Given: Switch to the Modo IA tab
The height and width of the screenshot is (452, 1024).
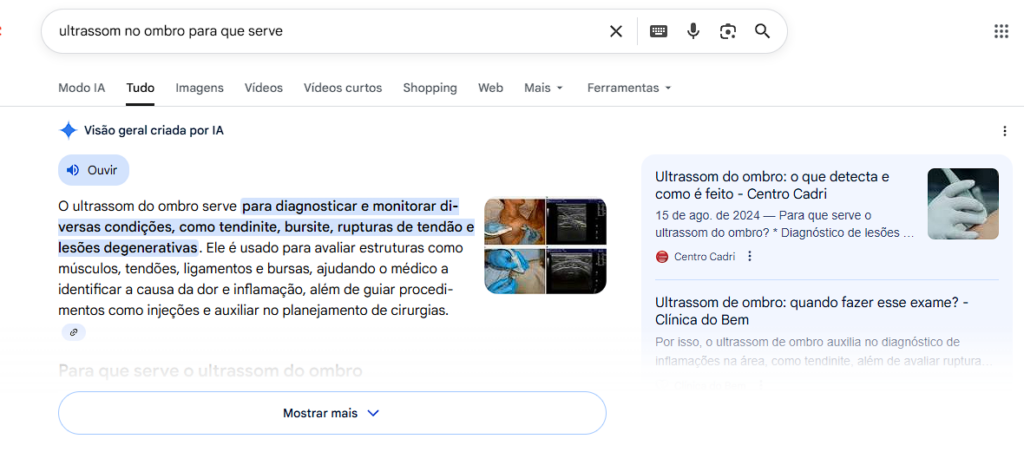Looking at the screenshot, I should click(x=81, y=88).
